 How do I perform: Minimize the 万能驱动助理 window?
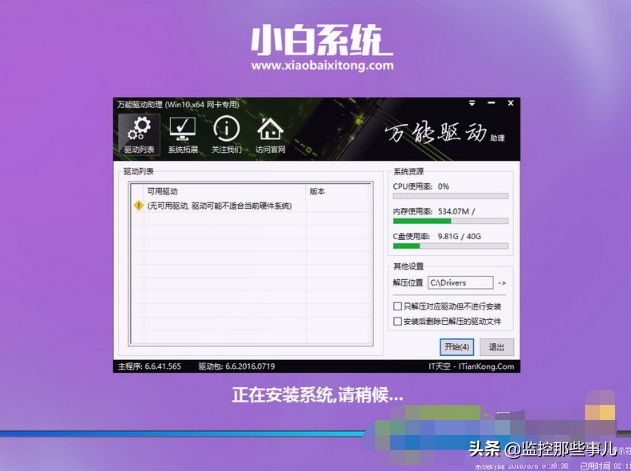point(491,103)
